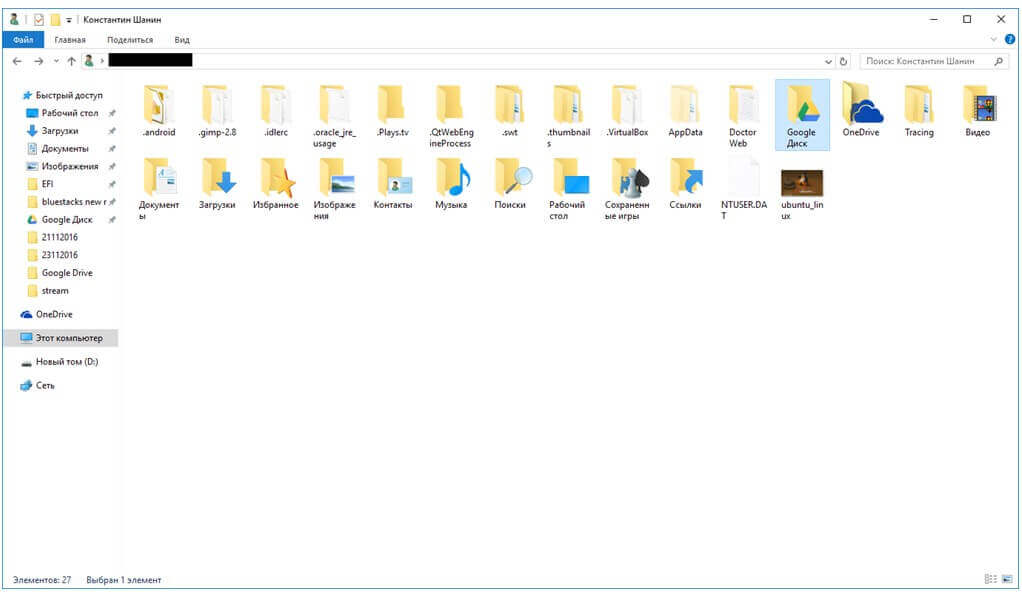
Task: Open the Google Диск folder icon
Action: [801, 105]
